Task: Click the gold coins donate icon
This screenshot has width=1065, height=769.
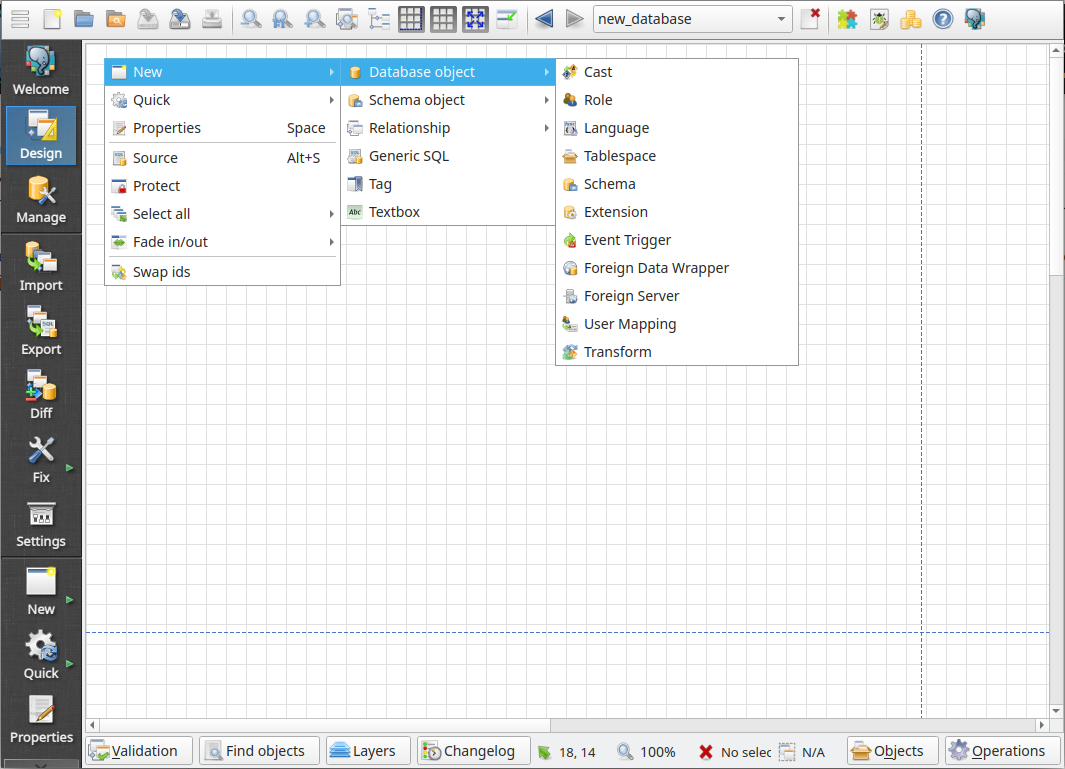Action: tap(911, 19)
